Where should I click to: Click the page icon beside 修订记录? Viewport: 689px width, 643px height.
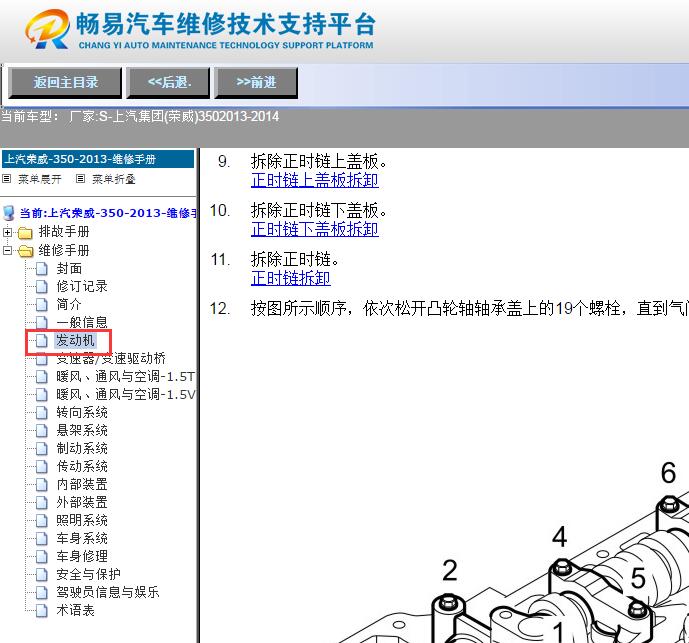click(x=41, y=287)
